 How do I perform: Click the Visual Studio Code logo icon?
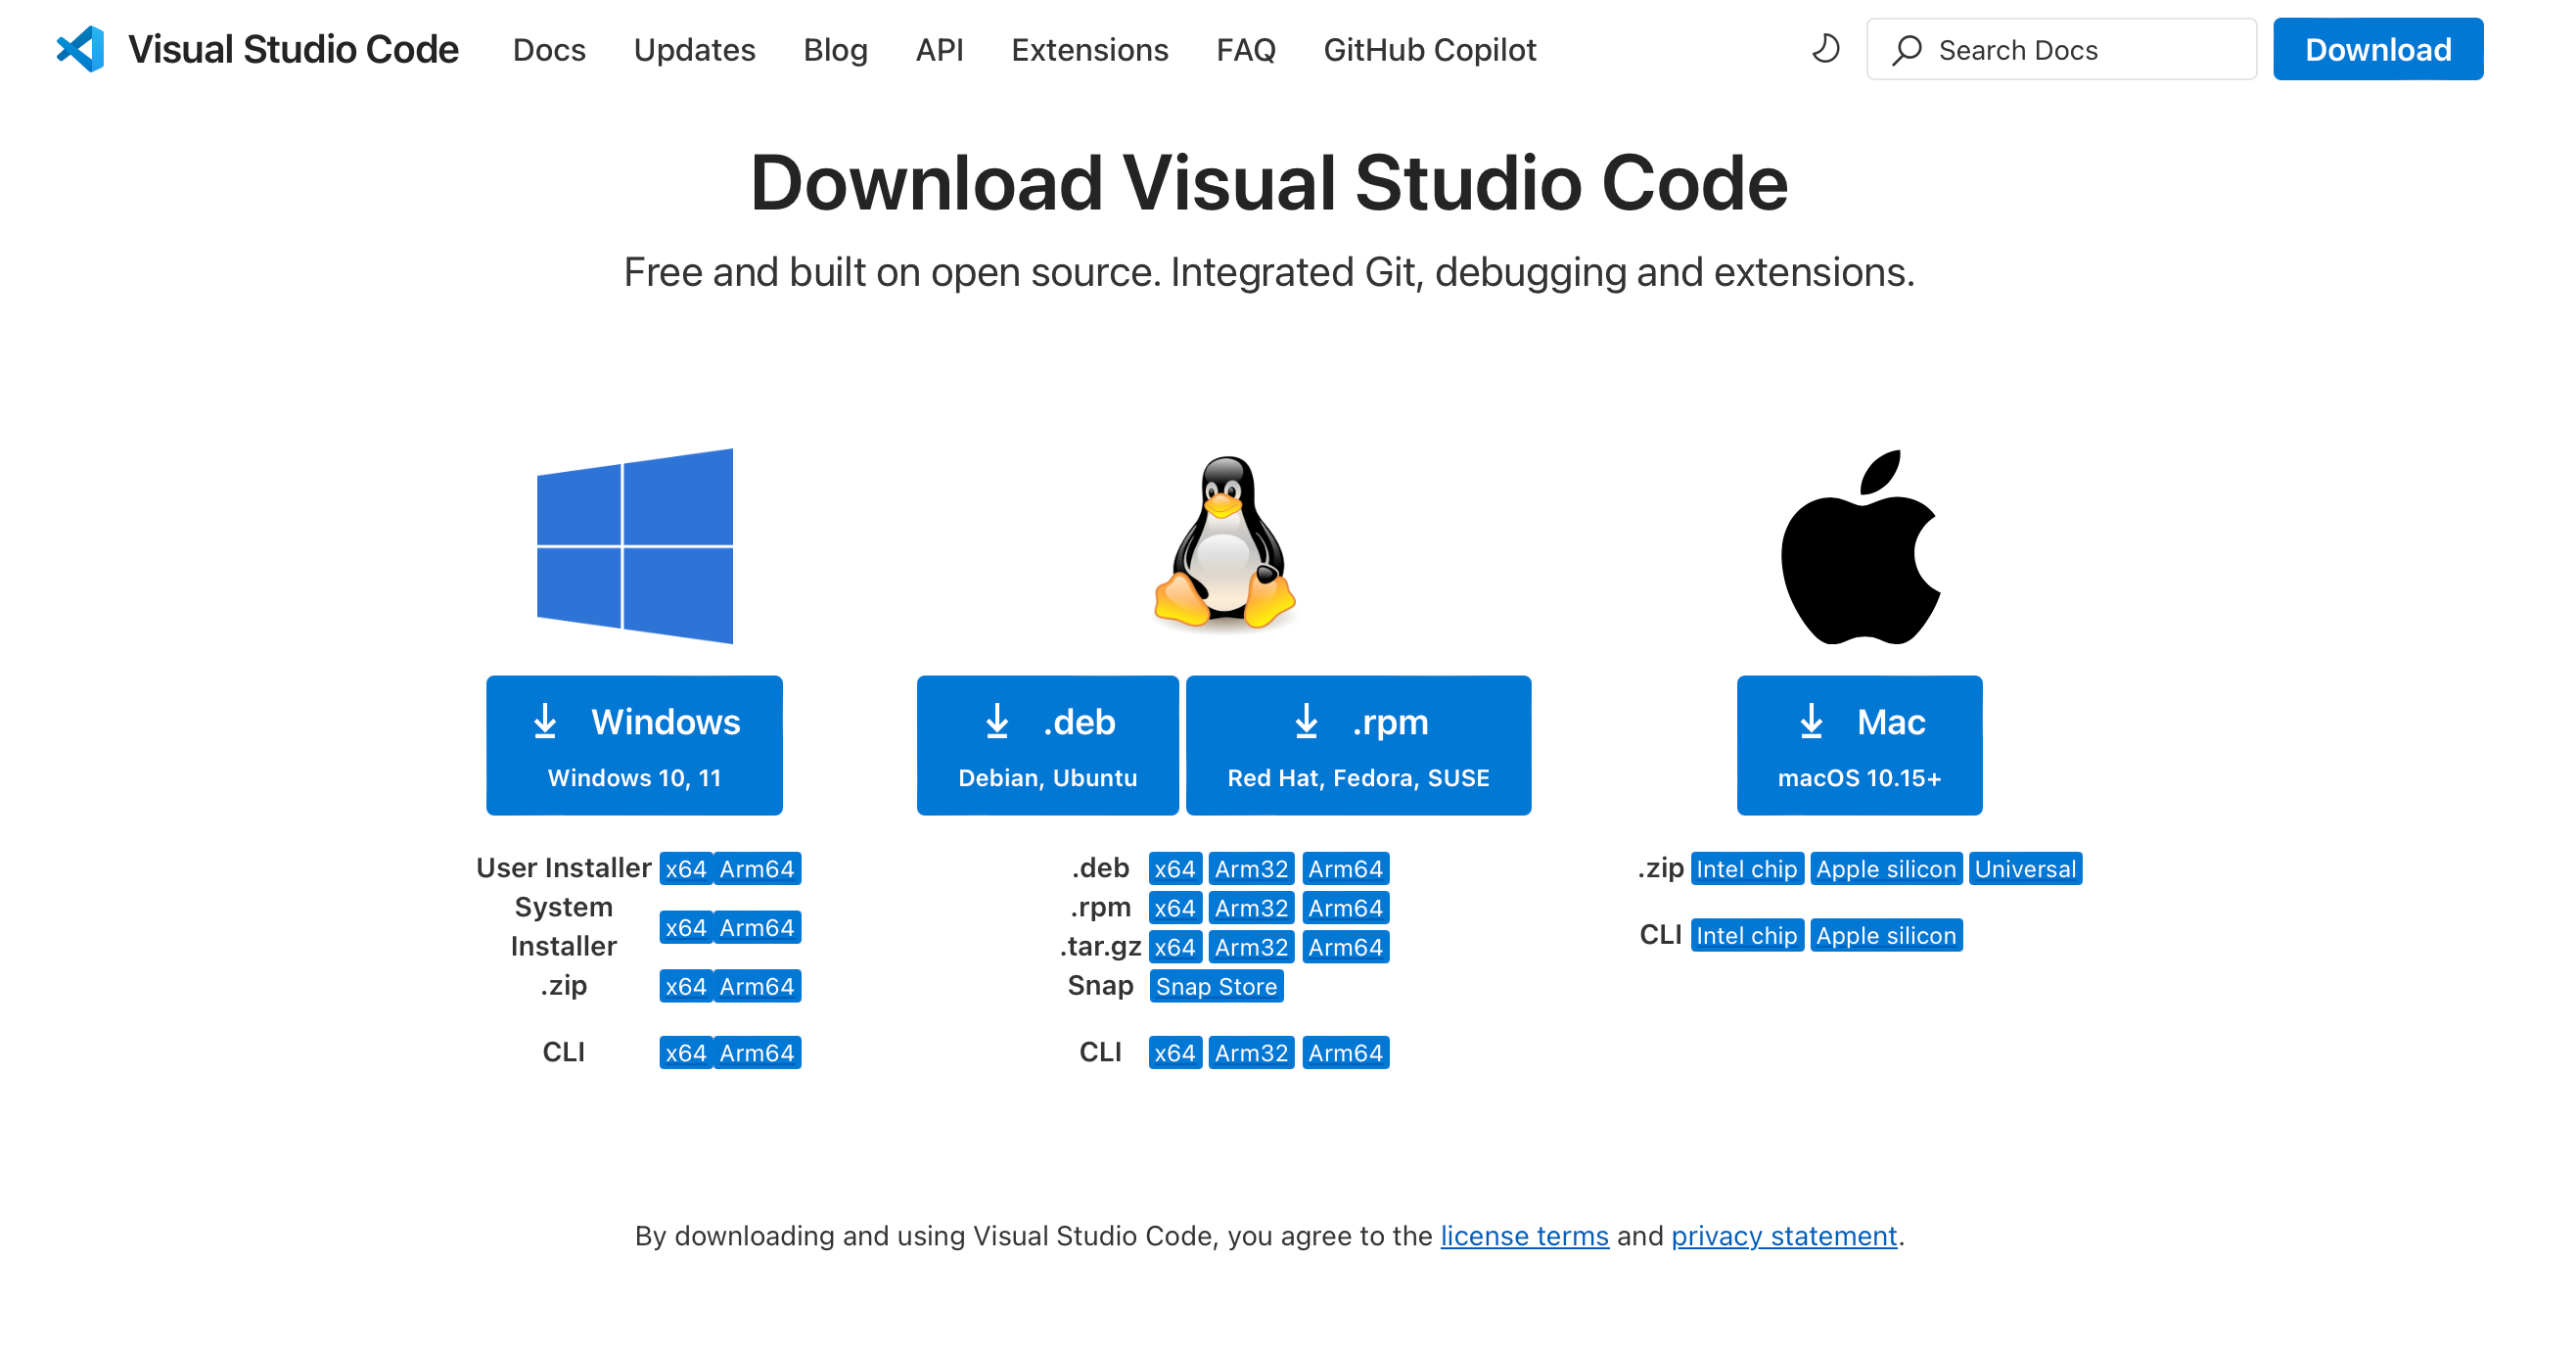click(81, 49)
